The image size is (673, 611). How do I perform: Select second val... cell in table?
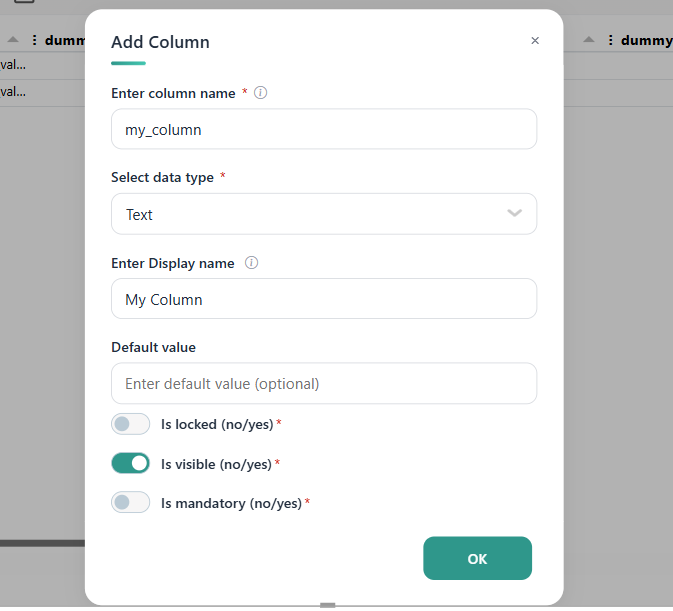[13, 91]
